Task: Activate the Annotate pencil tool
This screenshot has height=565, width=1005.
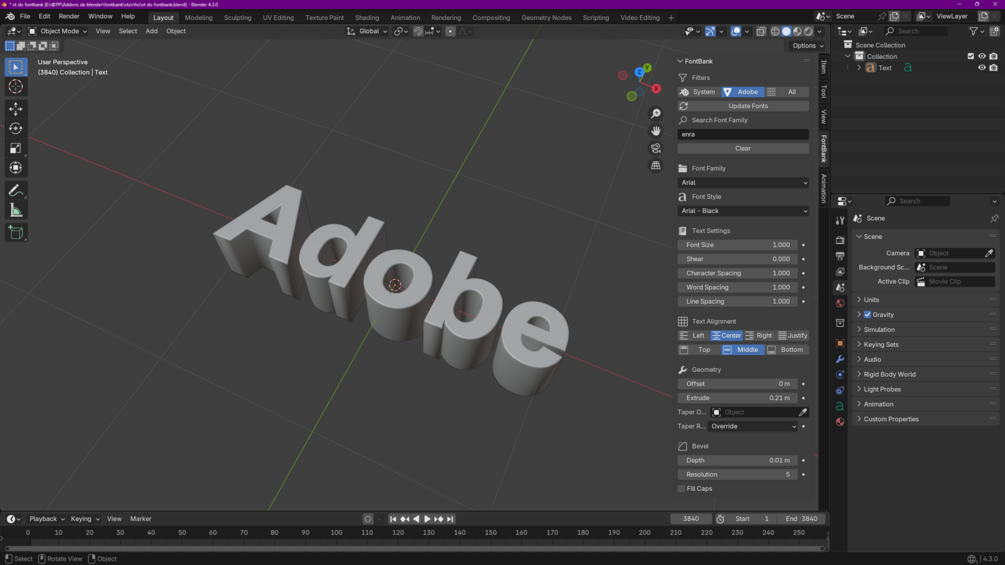Action: (x=15, y=191)
